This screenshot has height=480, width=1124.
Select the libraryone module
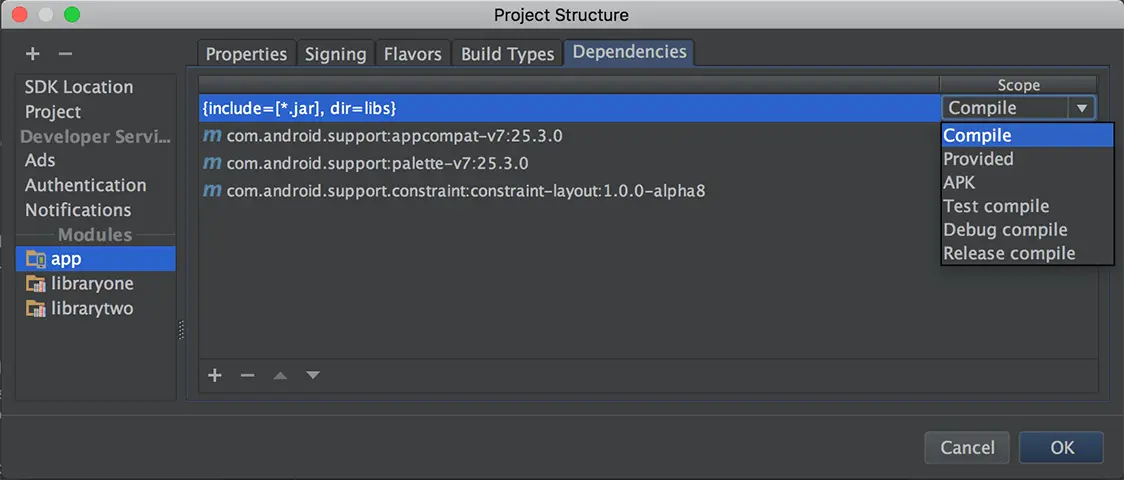pos(91,284)
